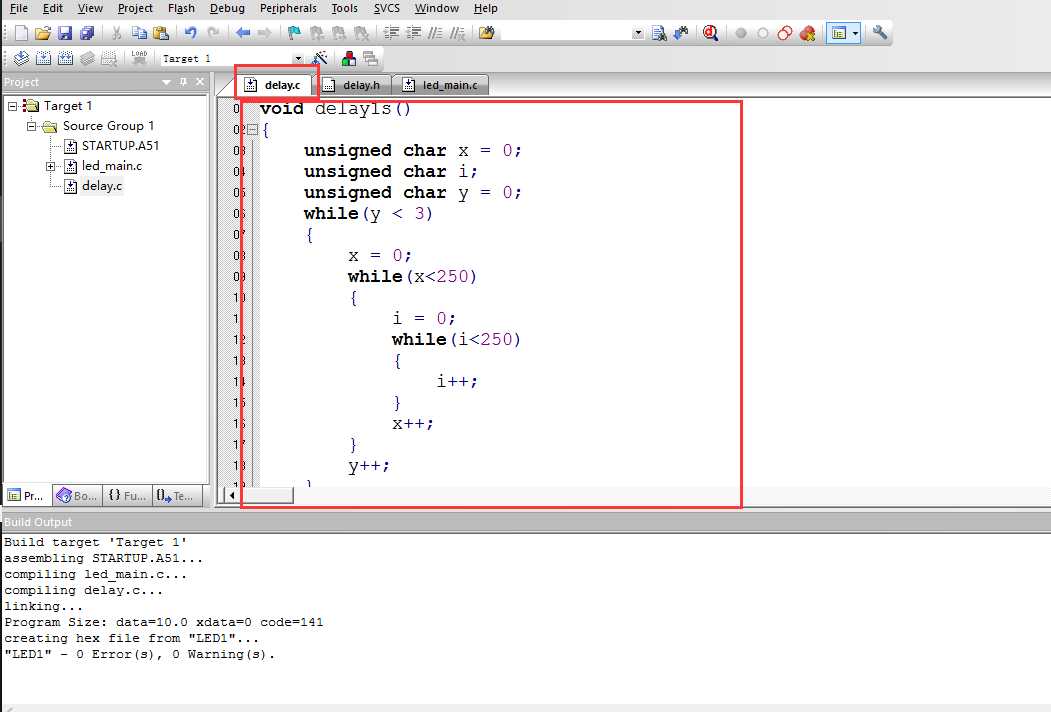The width and height of the screenshot is (1051, 712).
Task: Collapse the delay1s function code fold
Action: [253, 130]
